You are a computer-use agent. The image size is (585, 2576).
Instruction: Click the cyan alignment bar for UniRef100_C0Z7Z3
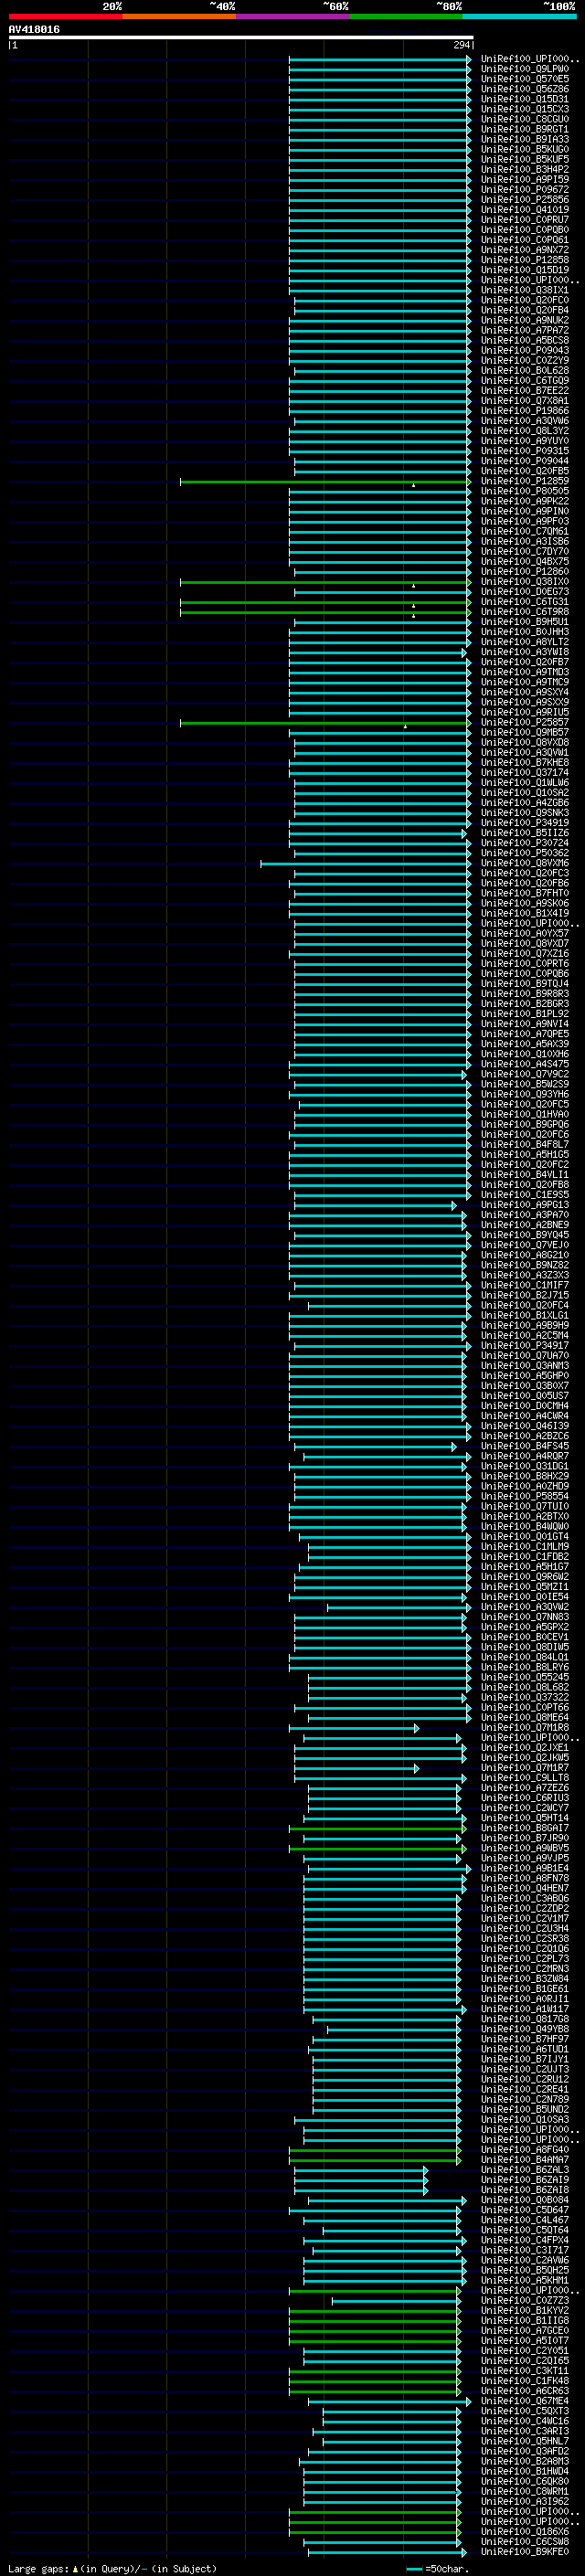point(397,2301)
